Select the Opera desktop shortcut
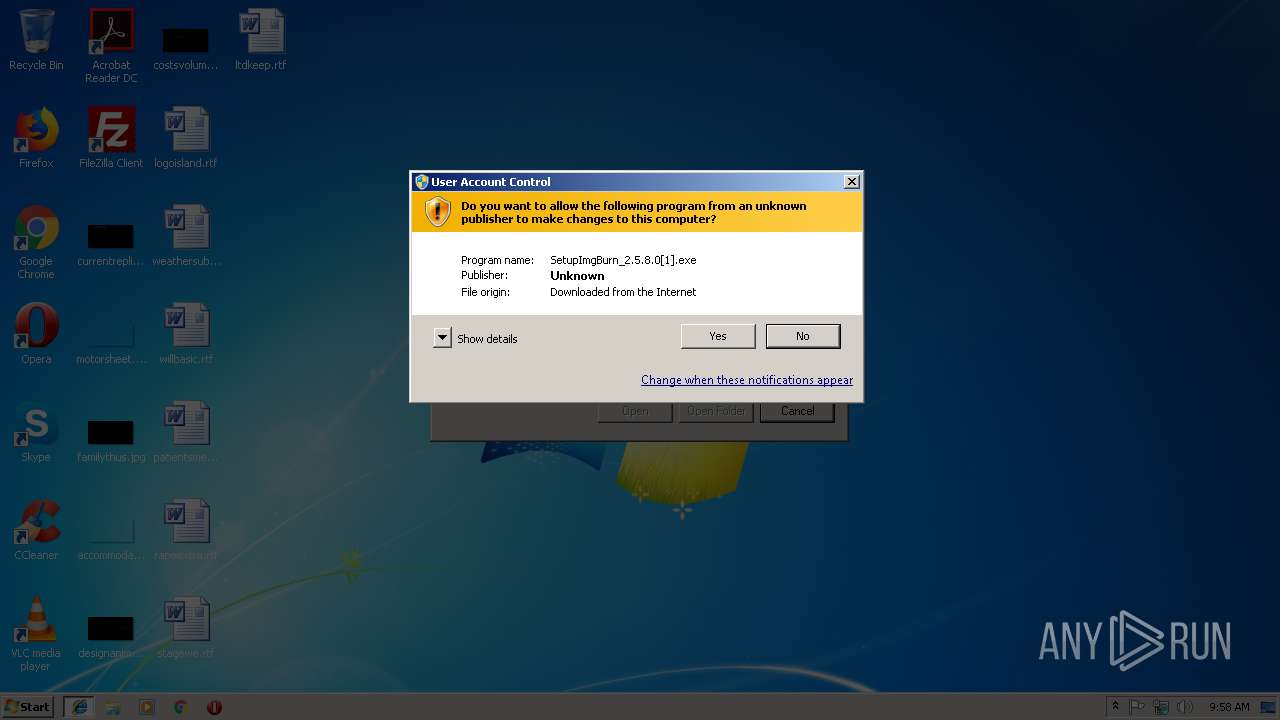Screen dimensions: 1280x720 36,334
